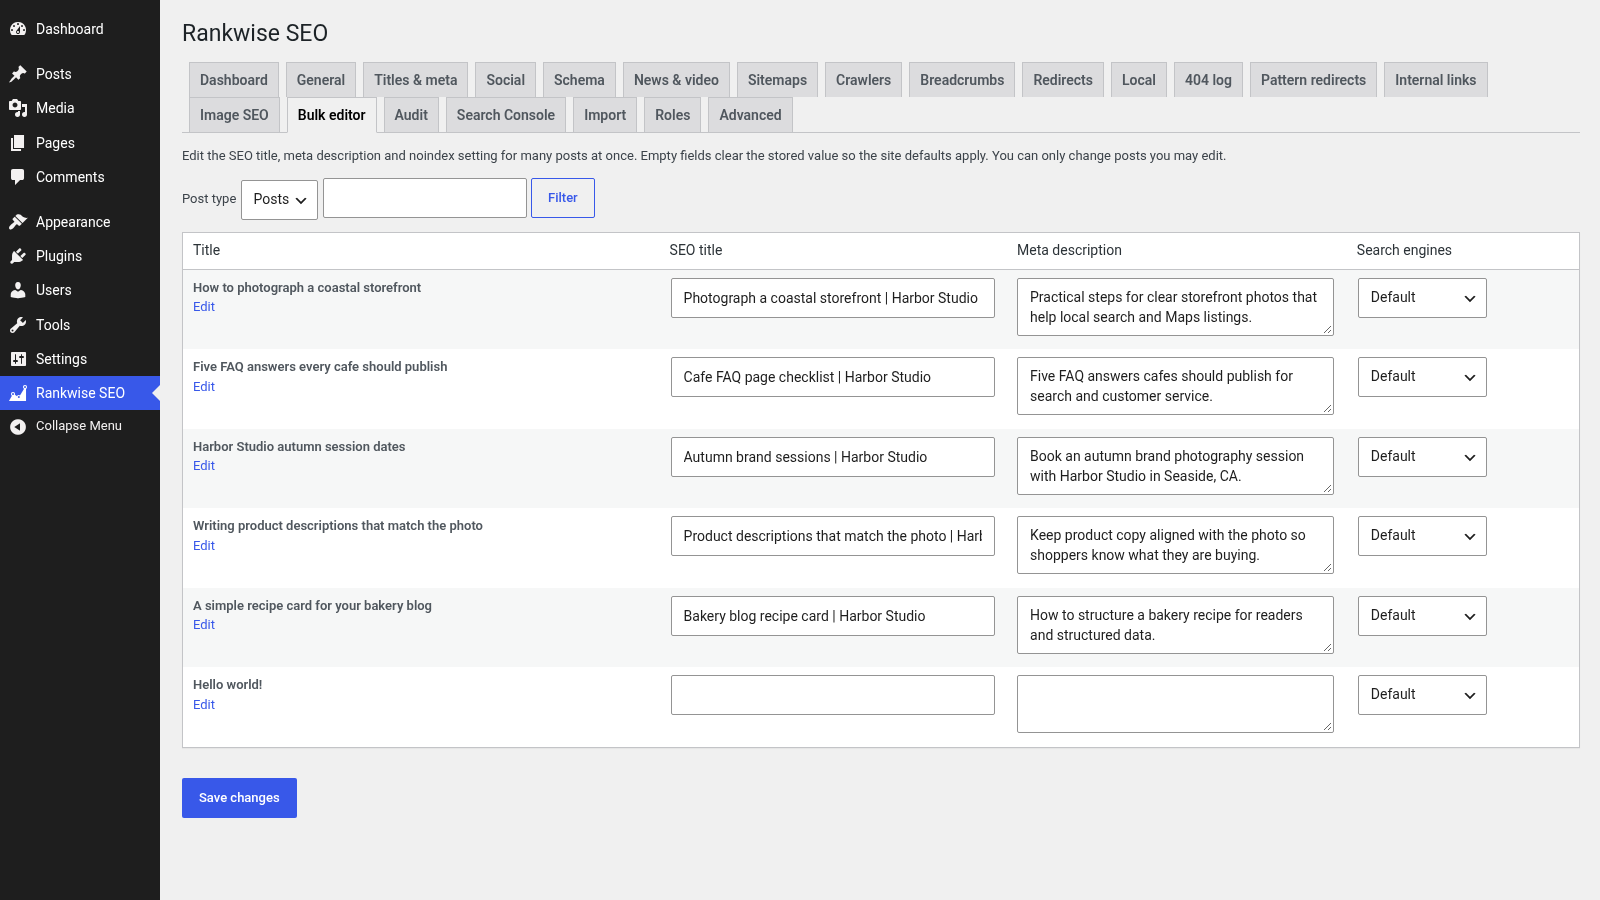Open Search engines dropdown for coastal storefront post

(1422, 298)
